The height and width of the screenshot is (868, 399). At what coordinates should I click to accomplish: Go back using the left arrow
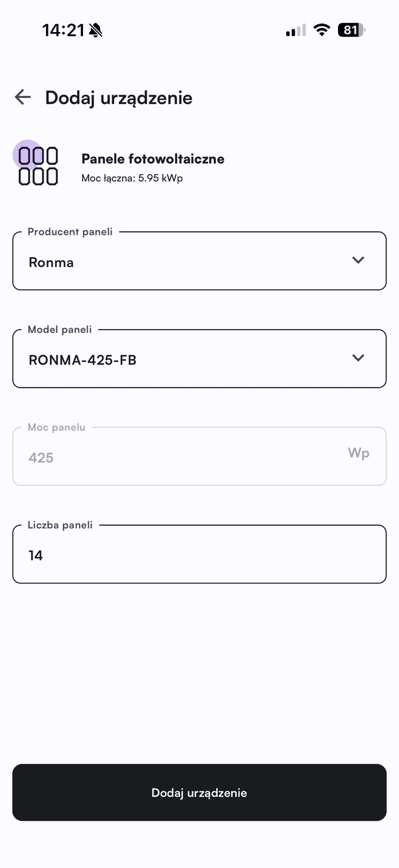[23, 97]
